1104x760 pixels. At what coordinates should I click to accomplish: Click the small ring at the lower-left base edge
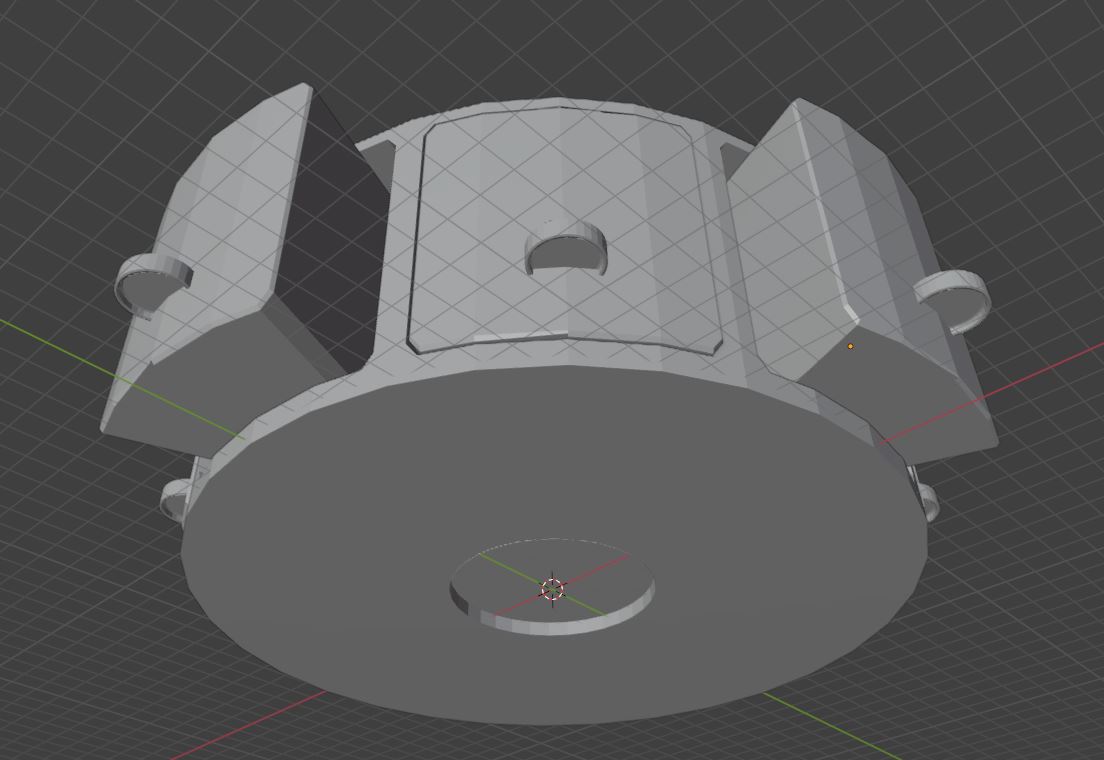tap(175, 499)
